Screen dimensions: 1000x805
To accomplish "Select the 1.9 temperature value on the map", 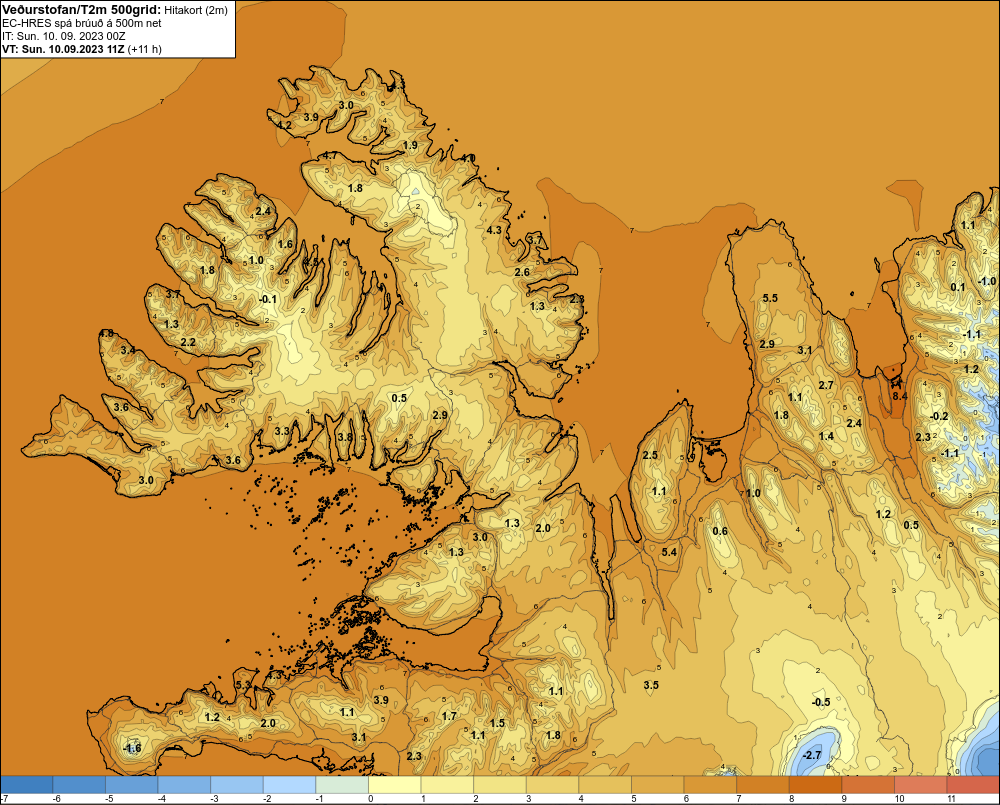I will click(x=410, y=145).
